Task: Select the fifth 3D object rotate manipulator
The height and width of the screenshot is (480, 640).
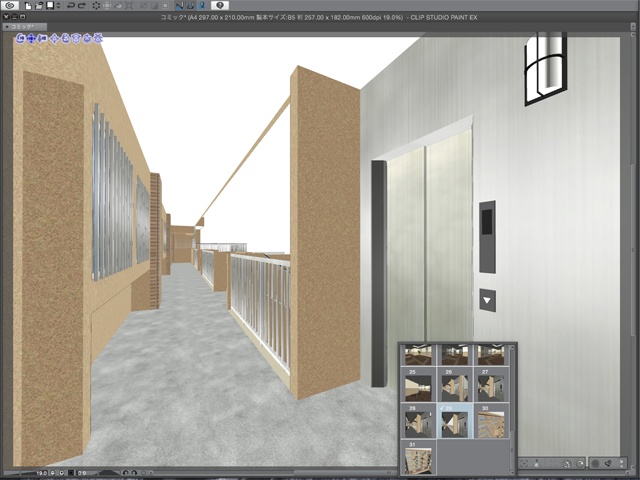Action: point(65,39)
